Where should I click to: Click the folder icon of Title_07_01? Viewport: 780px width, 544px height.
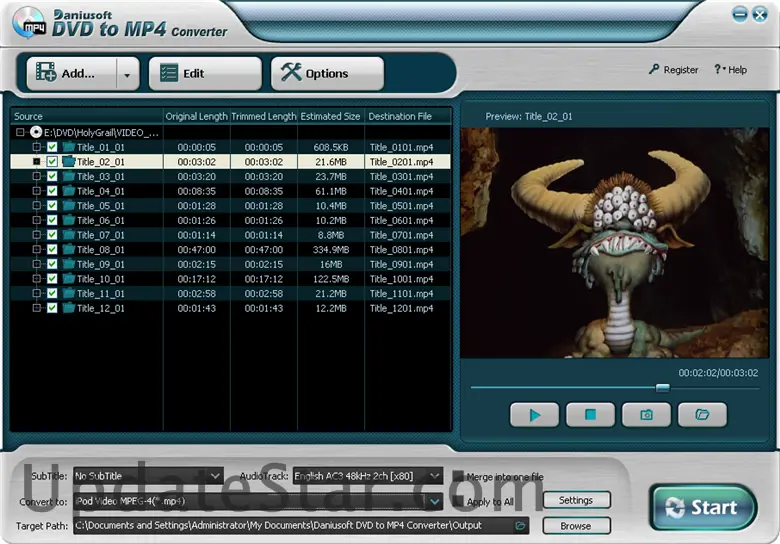tap(69, 235)
